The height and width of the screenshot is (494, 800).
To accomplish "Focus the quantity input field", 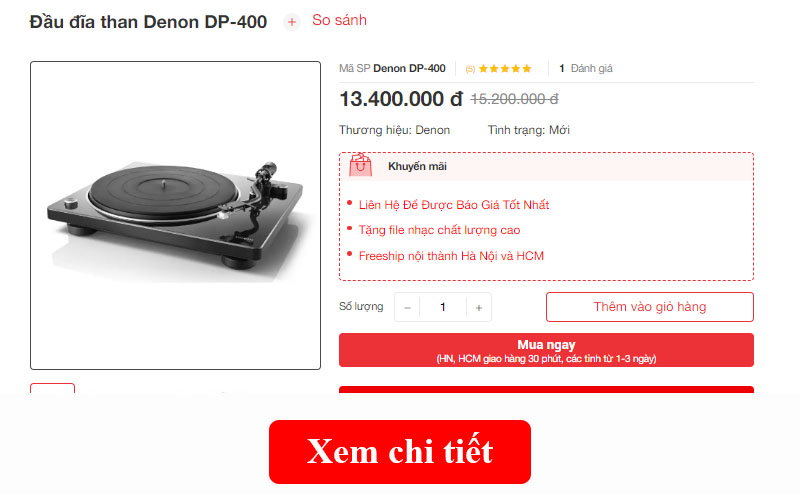I will [x=443, y=307].
